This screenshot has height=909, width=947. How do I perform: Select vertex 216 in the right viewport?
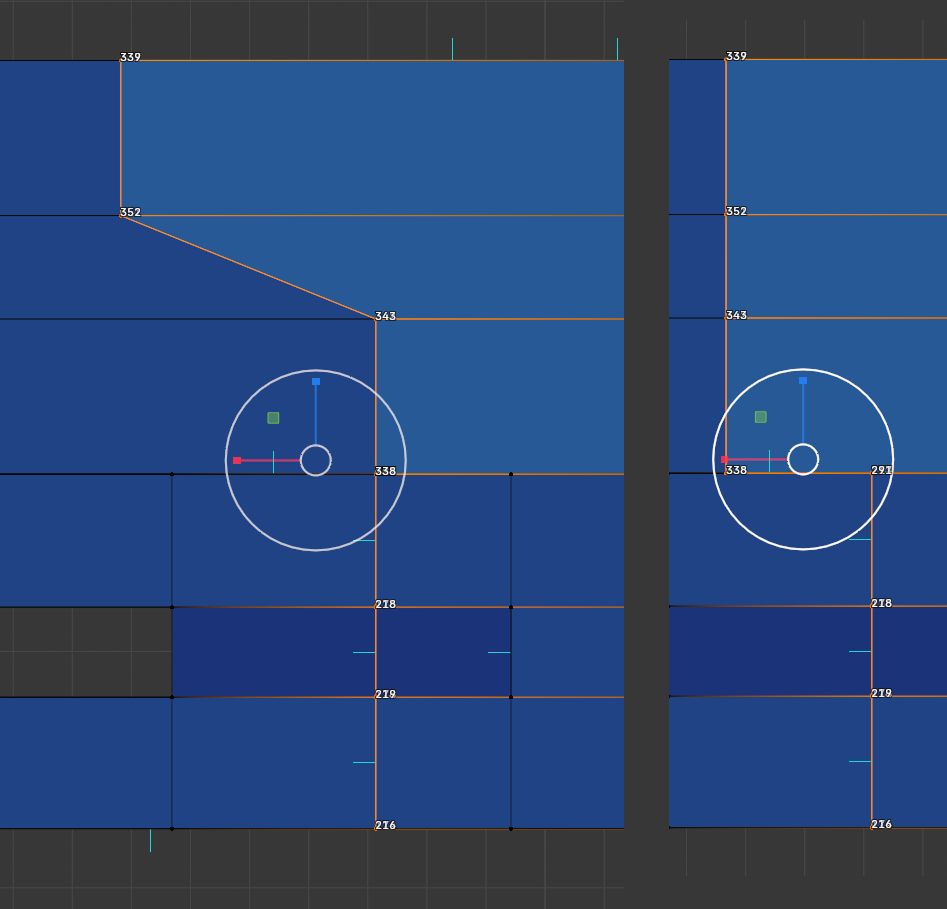(872, 827)
